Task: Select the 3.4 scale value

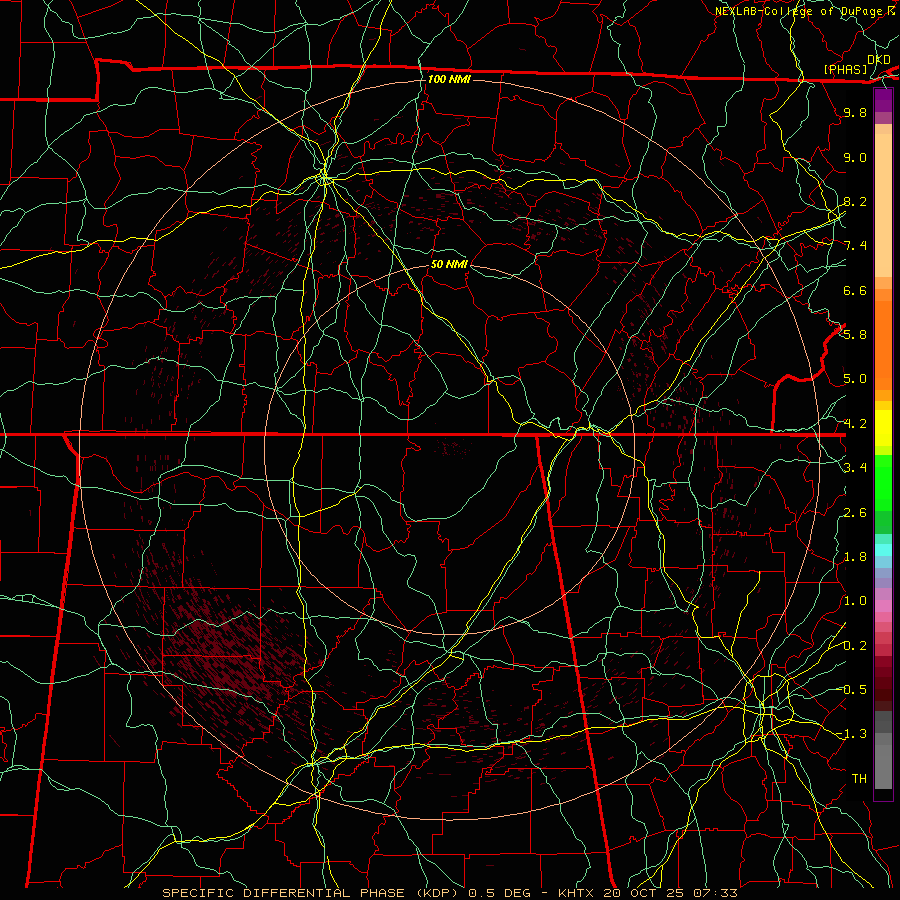Action: [855, 468]
